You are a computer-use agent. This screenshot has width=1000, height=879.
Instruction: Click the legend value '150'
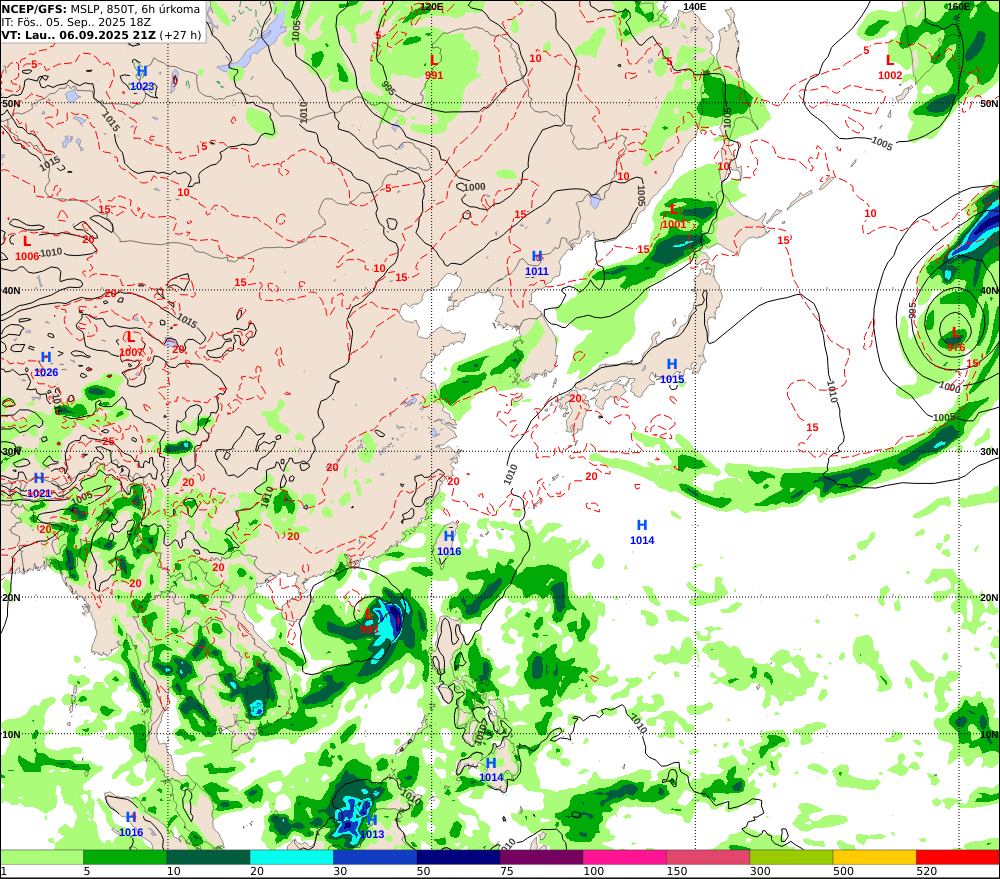click(x=677, y=871)
